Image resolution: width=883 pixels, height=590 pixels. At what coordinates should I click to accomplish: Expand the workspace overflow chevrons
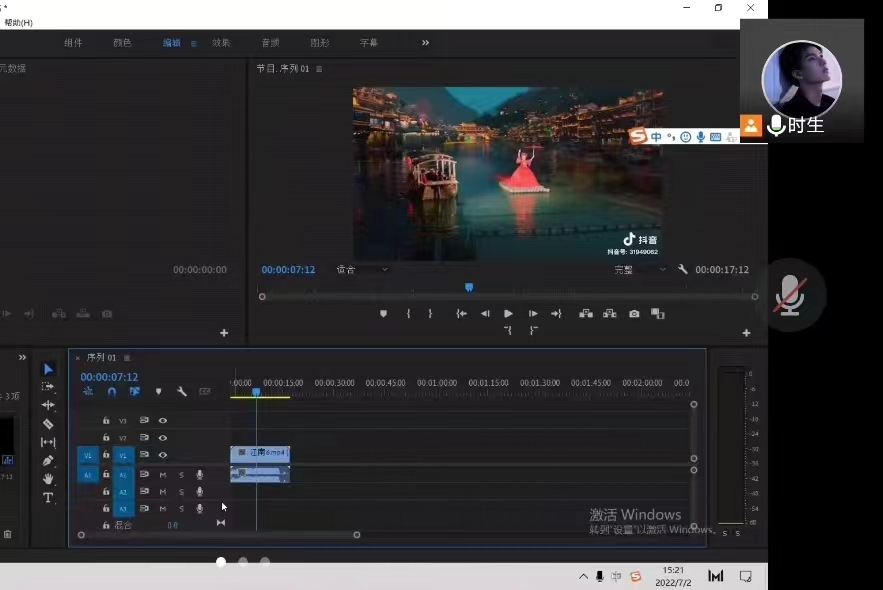point(425,43)
